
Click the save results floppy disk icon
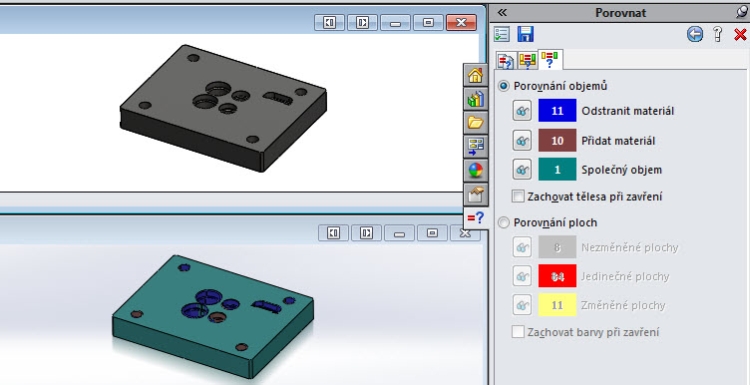(525, 34)
